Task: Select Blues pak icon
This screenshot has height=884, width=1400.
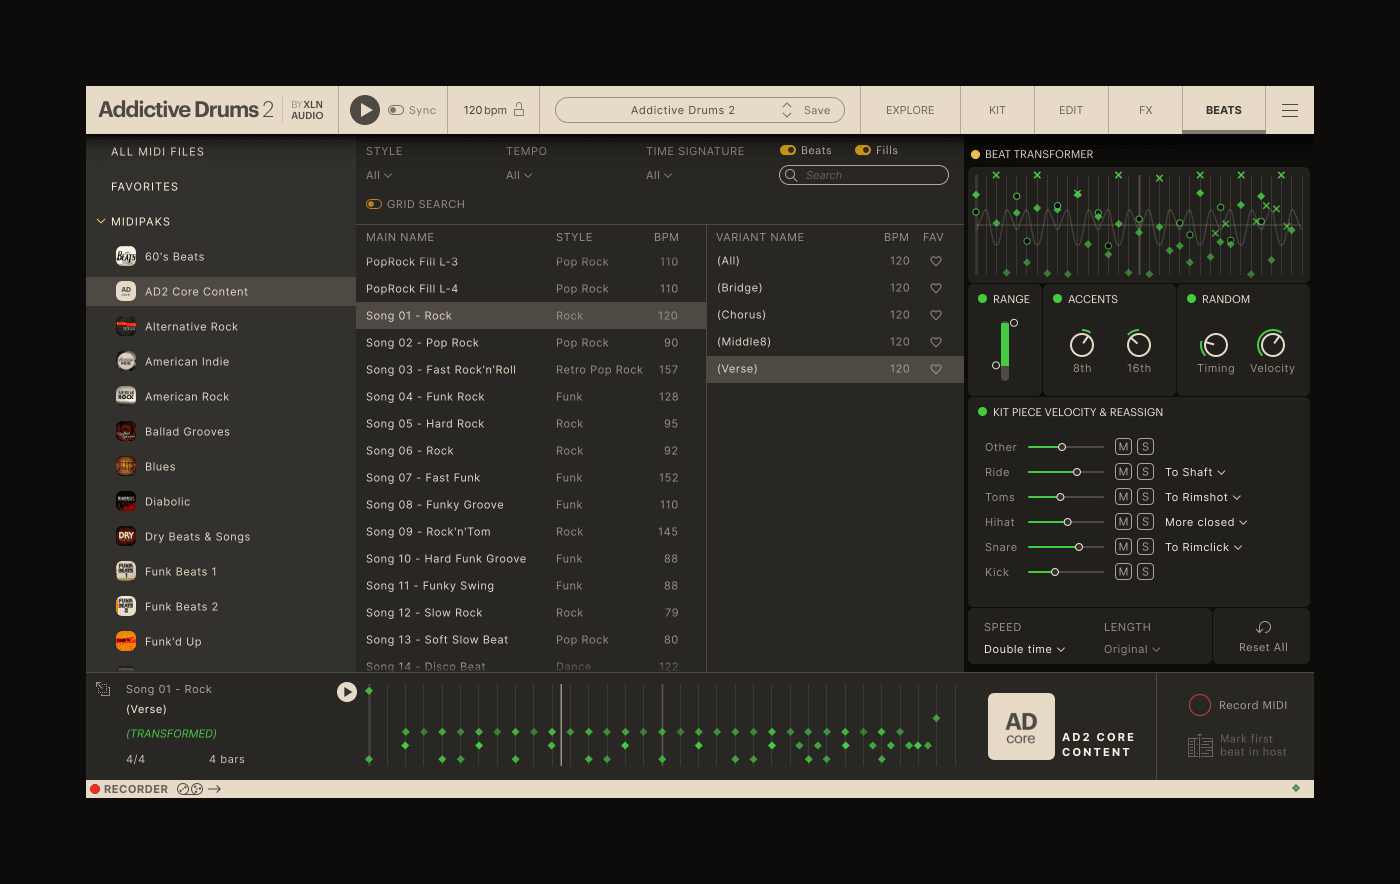Action: 126,466
